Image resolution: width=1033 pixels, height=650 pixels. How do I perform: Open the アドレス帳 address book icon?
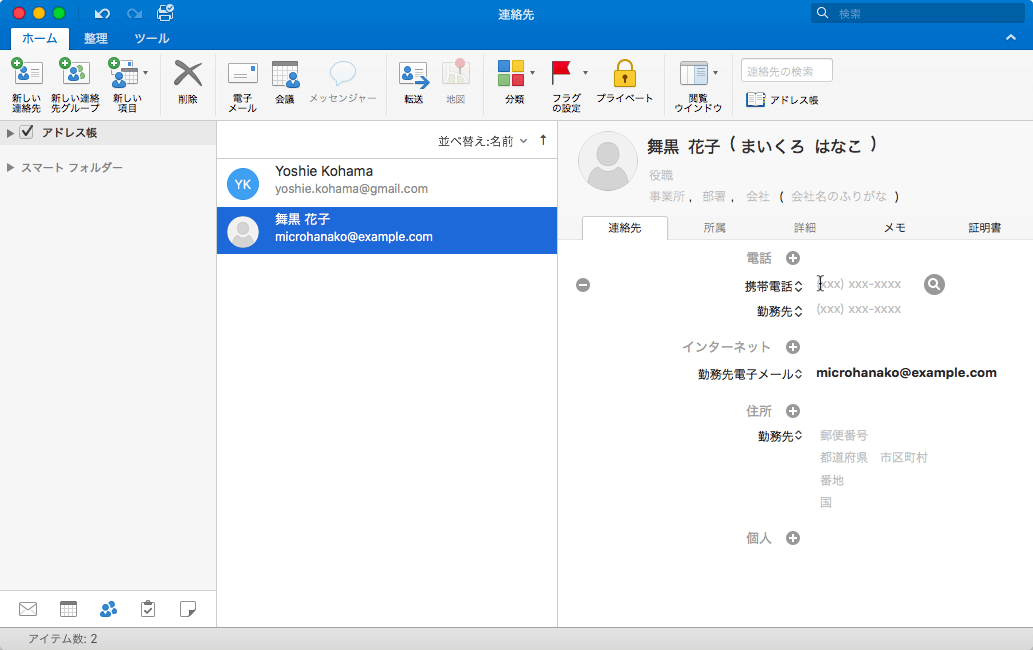click(755, 99)
